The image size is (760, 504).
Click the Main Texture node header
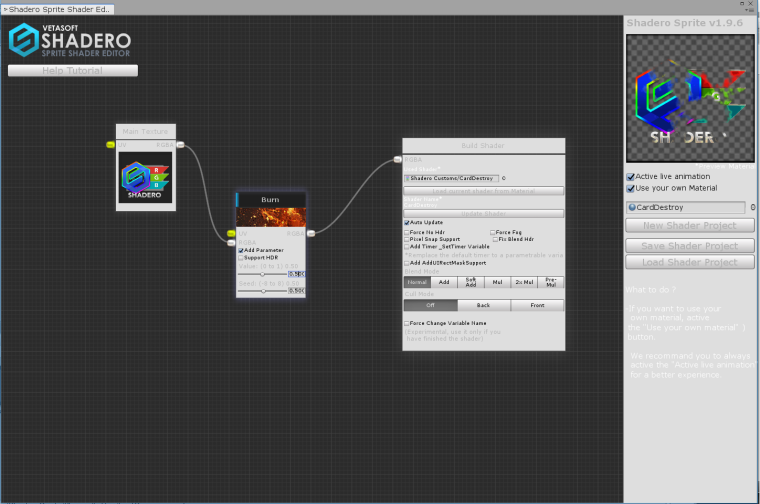146,131
